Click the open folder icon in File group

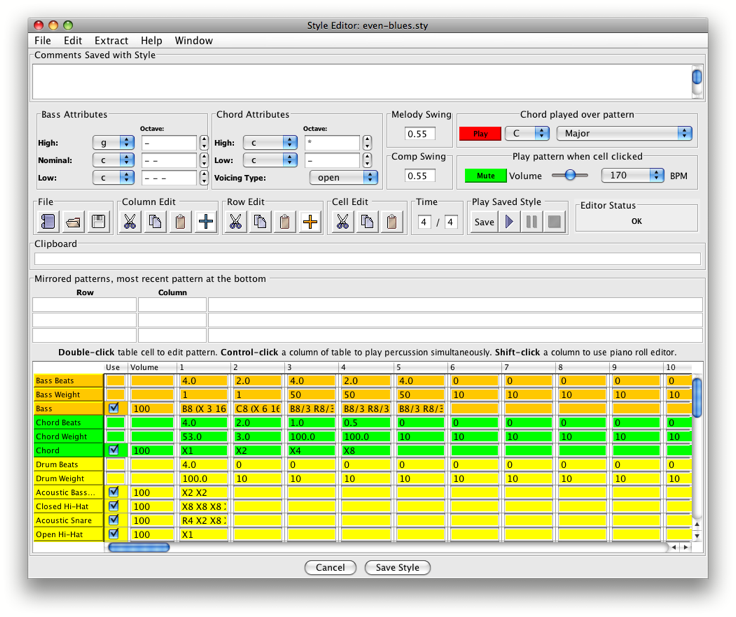click(x=73, y=222)
